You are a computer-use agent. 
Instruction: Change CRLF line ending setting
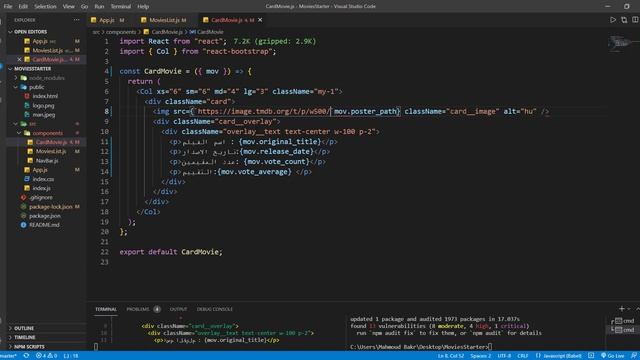pos(522,356)
